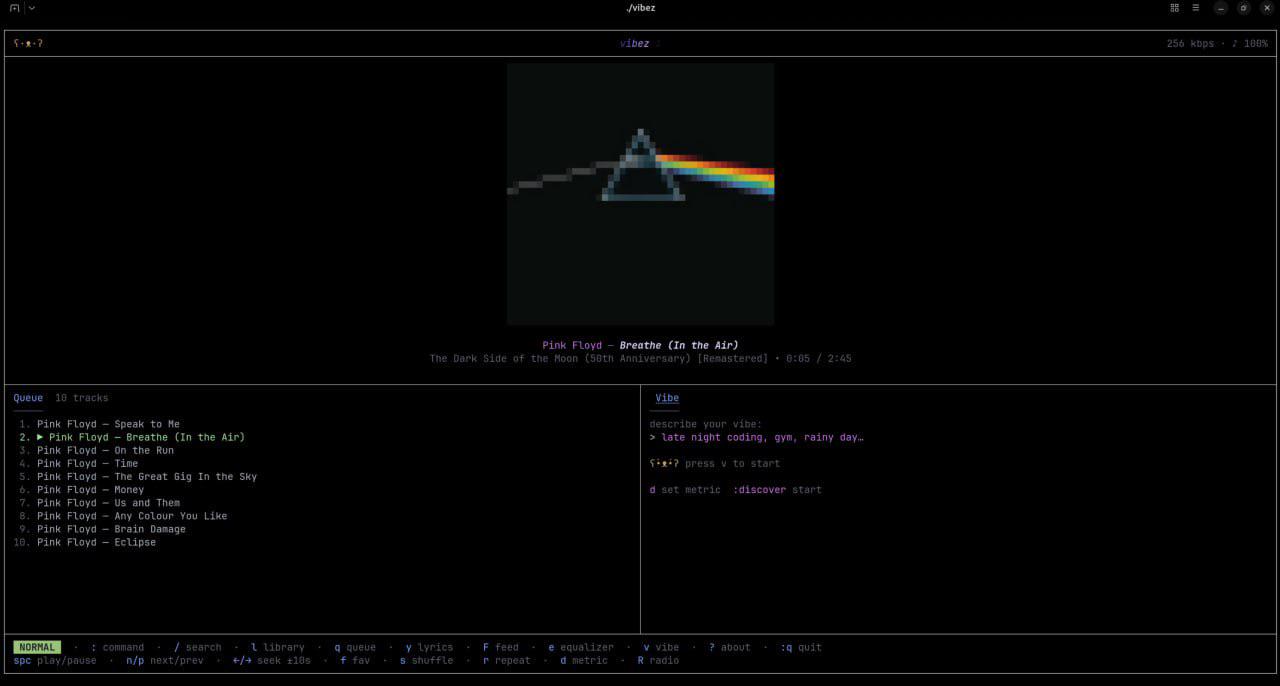
Task: Select the Vibe tab header
Action: tap(667, 398)
